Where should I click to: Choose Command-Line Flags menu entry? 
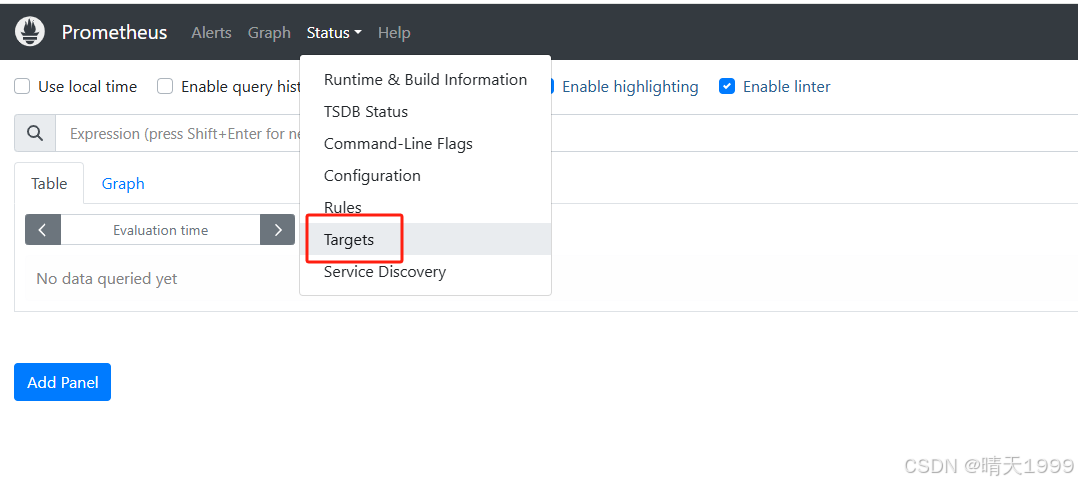coord(426,144)
